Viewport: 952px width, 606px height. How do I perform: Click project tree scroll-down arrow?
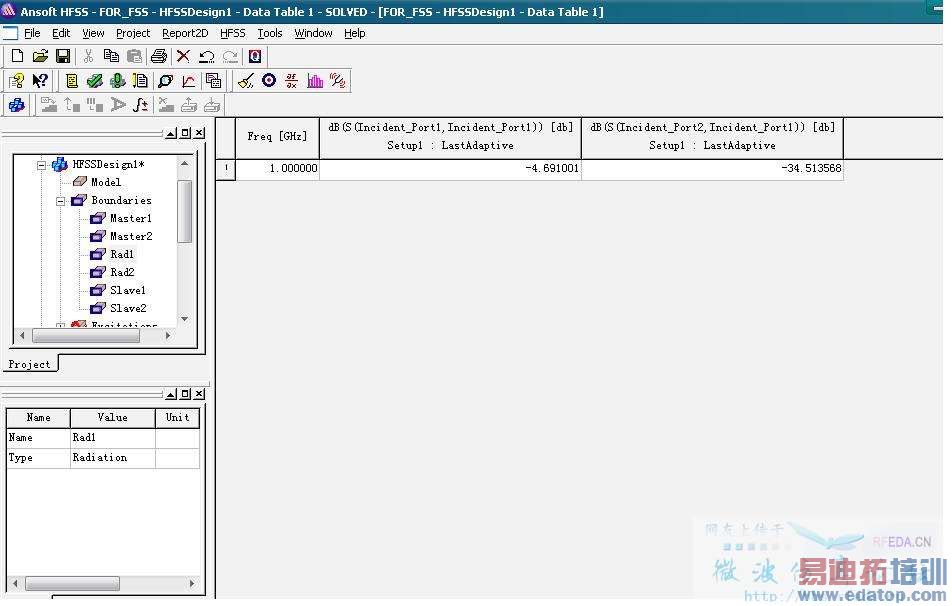[x=185, y=319]
